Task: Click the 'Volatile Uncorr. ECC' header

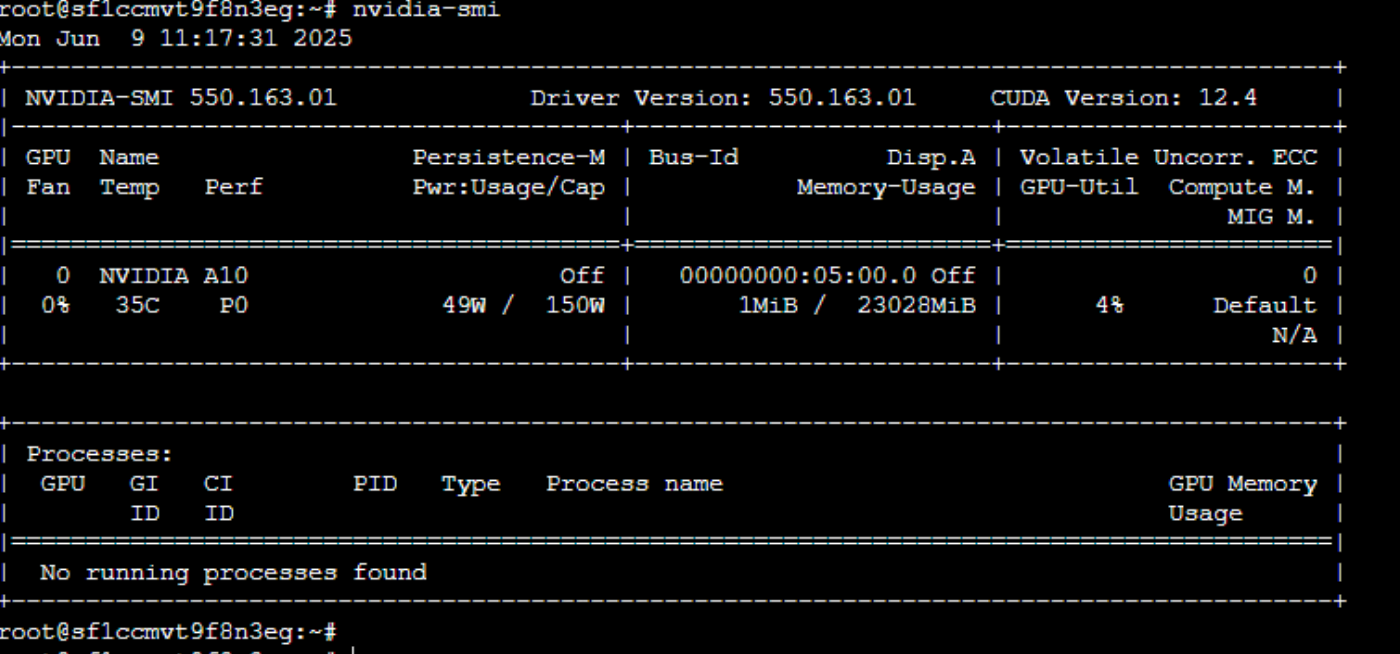Action: 1169,157
